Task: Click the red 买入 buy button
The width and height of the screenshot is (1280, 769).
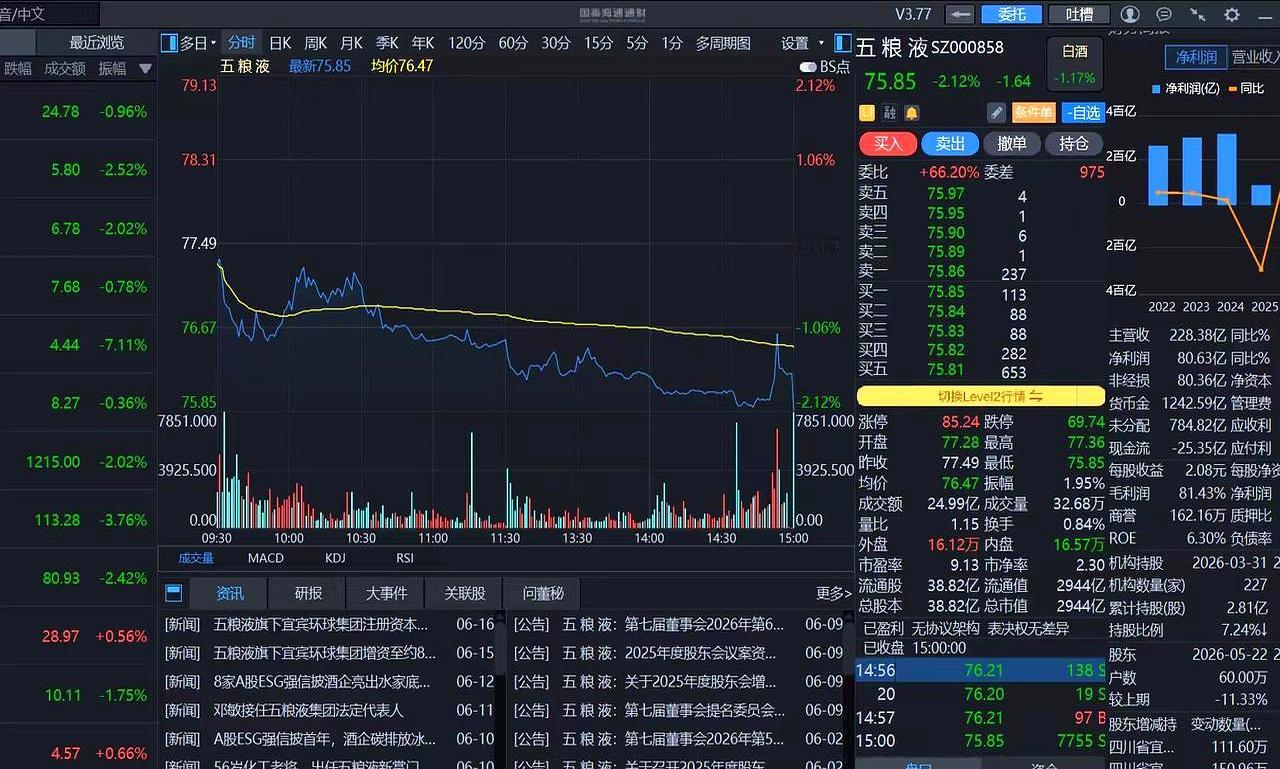Action: coord(888,143)
